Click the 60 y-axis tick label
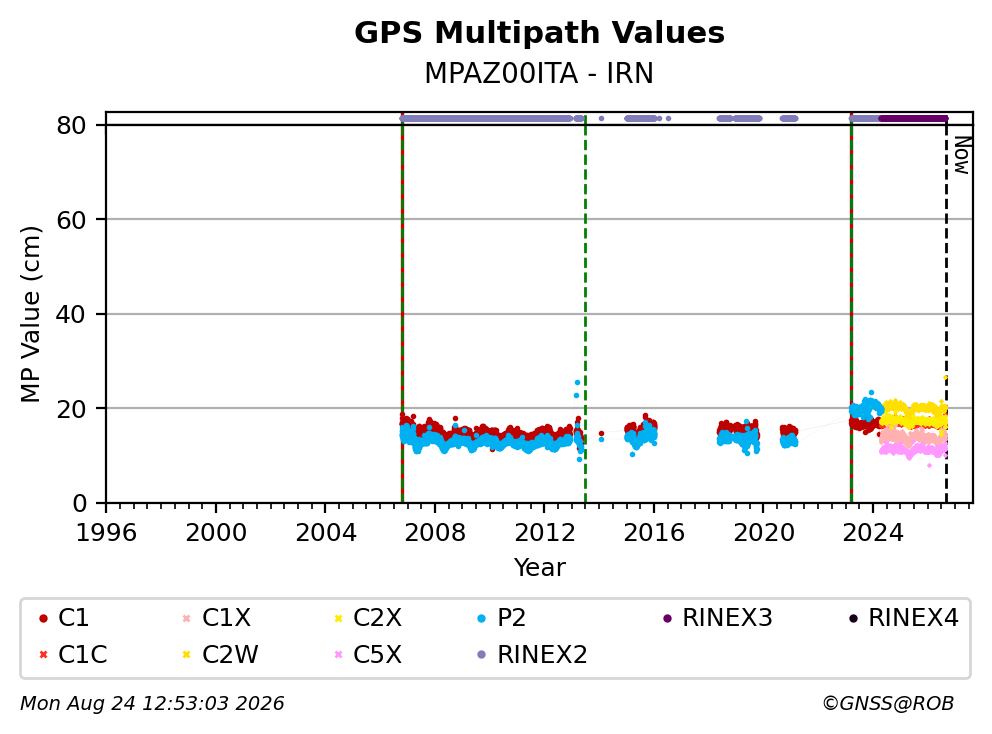The height and width of the screenshot is (734, 992). coord(71,220)
